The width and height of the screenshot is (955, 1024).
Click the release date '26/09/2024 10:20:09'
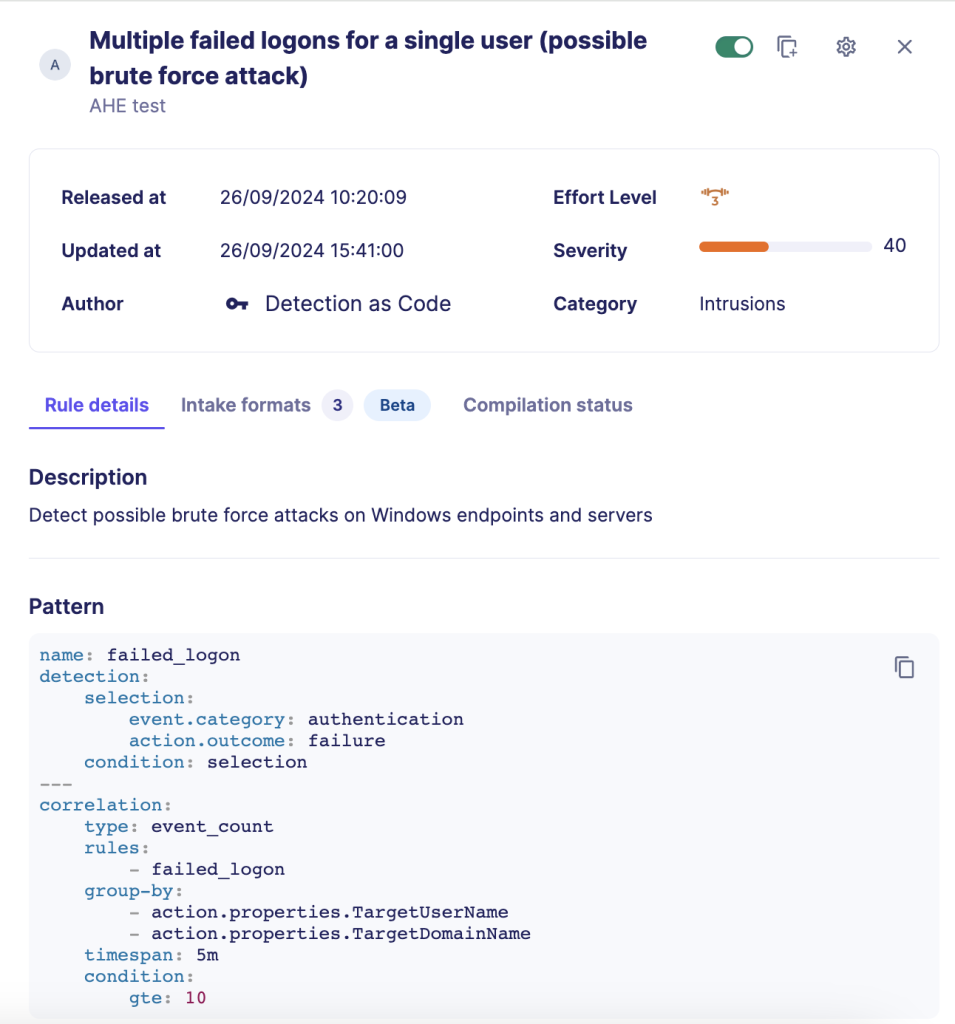click(x=313, y=197)
